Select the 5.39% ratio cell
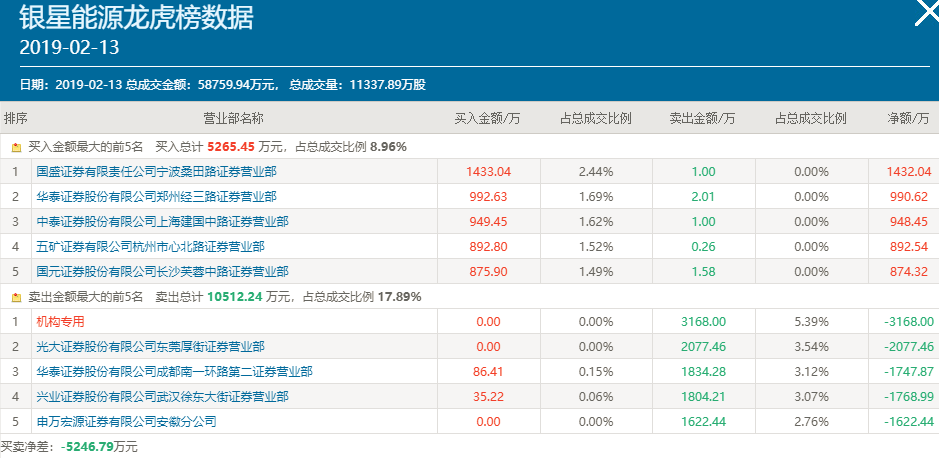Image resolution: width=939 pixels, height=458 pixels. click(811, 321)
